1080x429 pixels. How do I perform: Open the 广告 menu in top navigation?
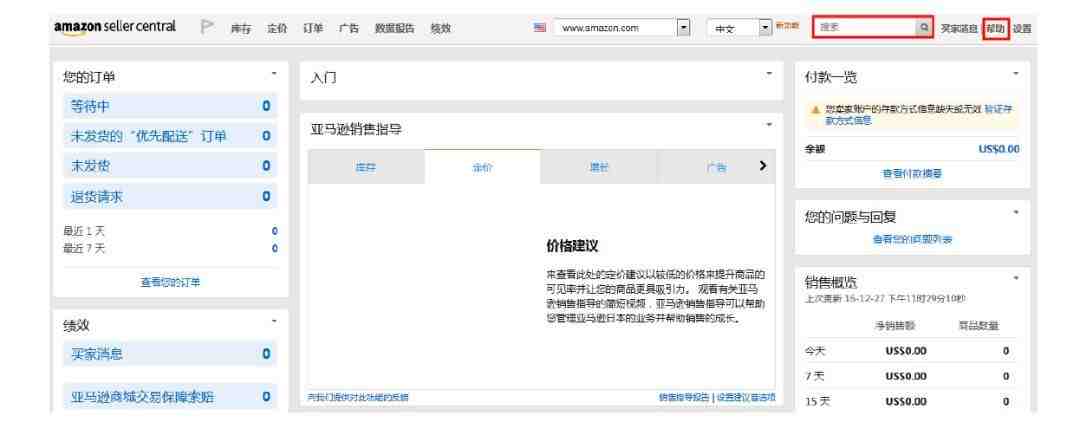[349, 28]
